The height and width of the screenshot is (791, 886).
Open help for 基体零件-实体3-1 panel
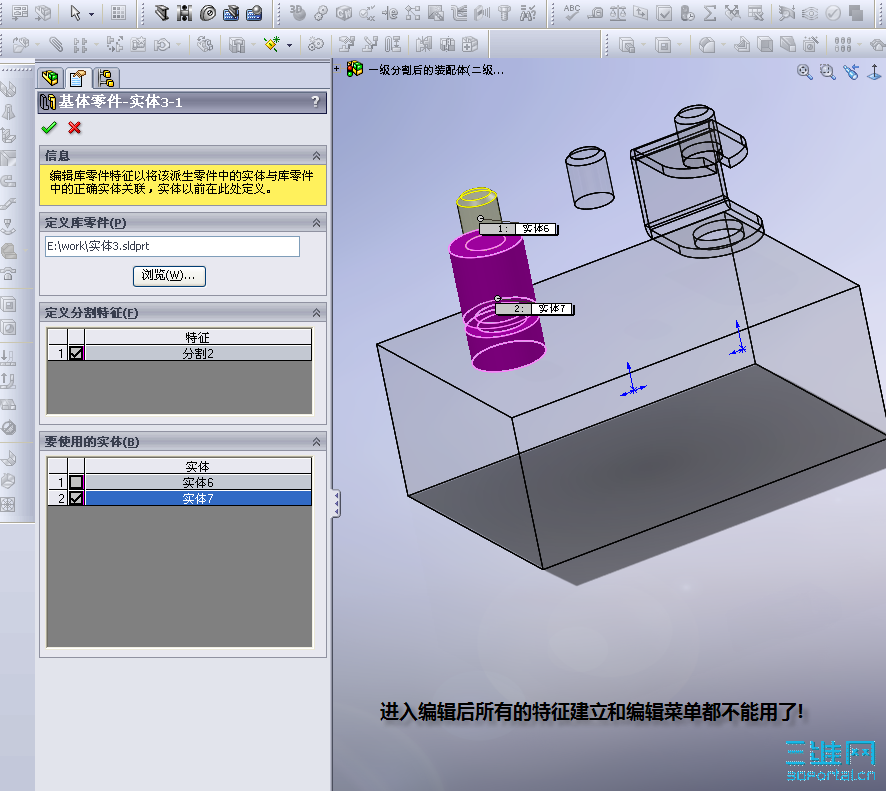click(315, 102)
